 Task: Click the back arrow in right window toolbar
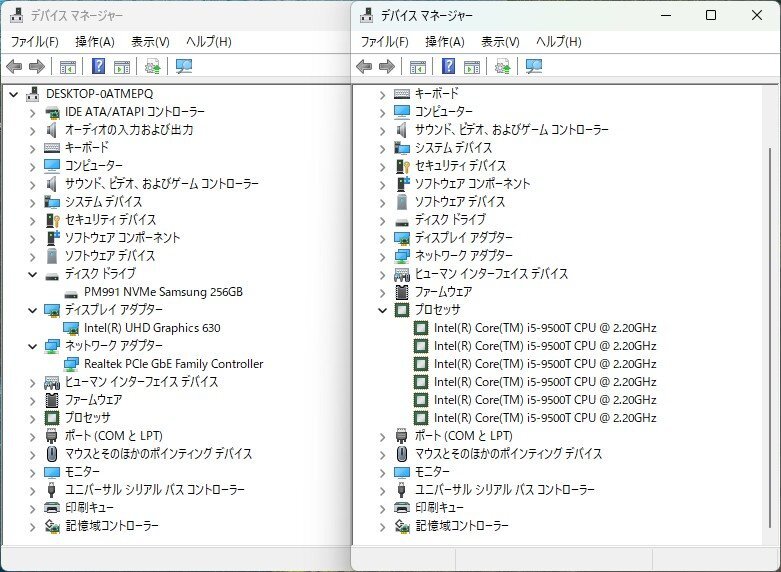[x=364, y=67]
